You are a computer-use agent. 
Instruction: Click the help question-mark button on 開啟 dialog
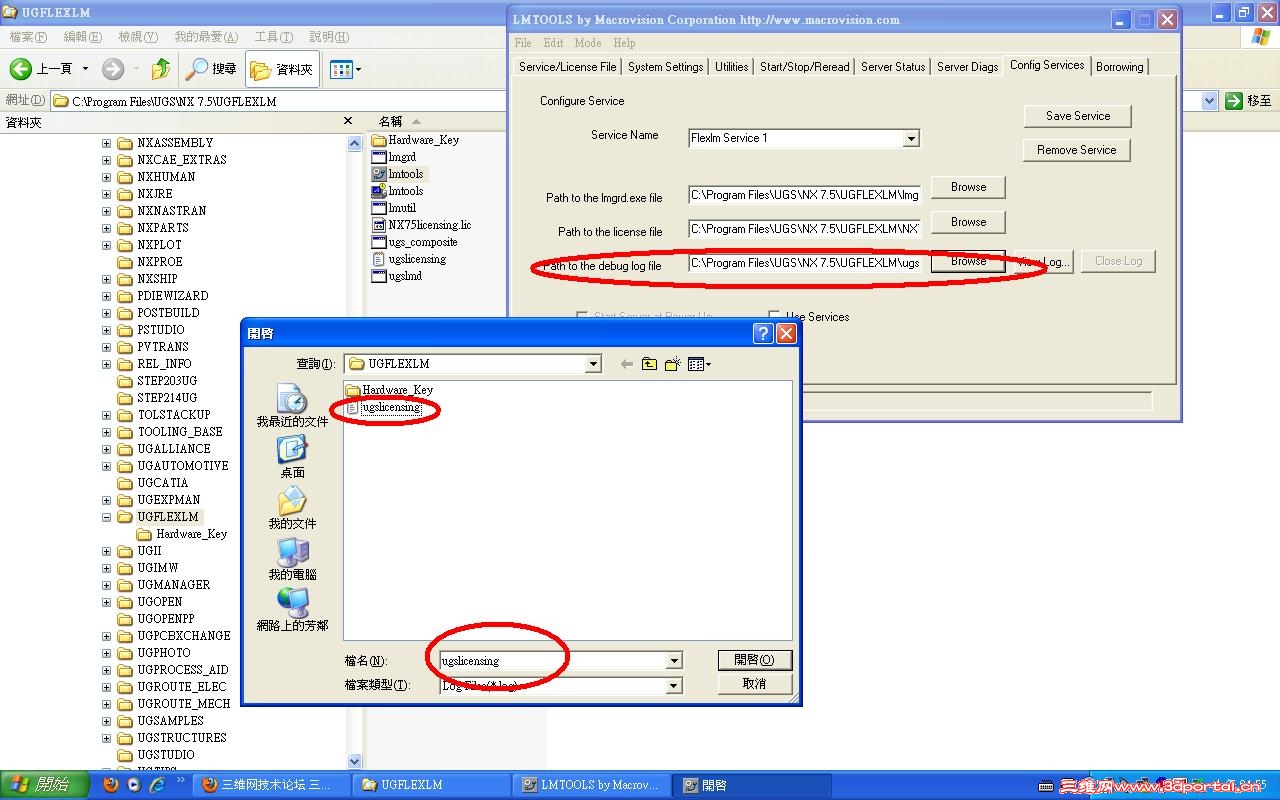[x=763, y=333]
